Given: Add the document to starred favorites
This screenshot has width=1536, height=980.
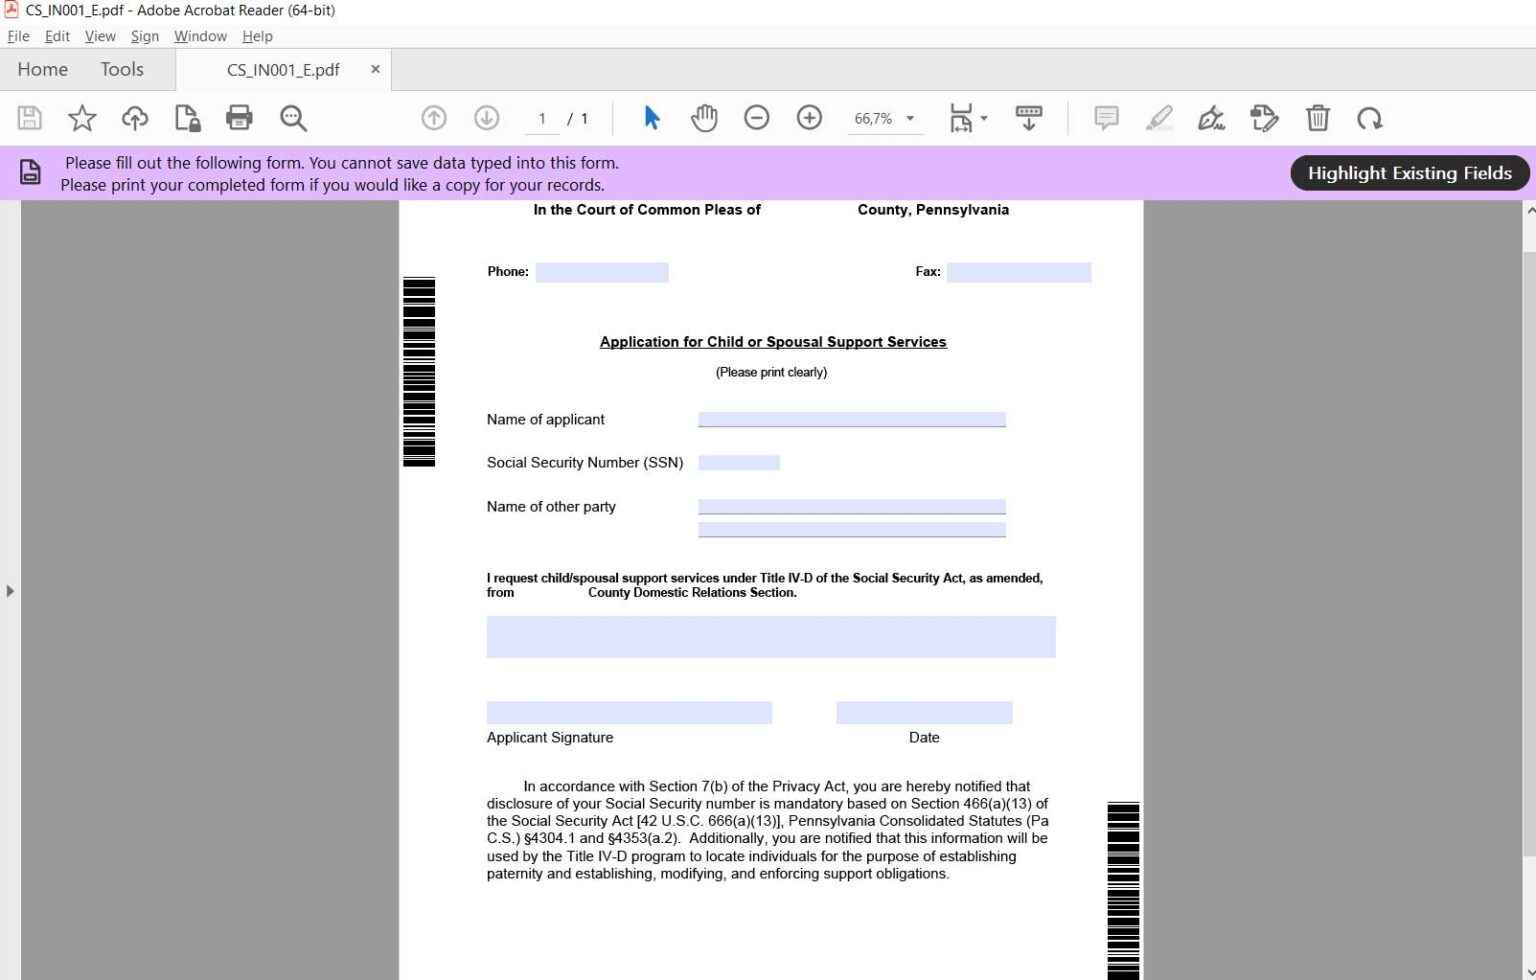Looking at the screenshot, I should pos(82,118).
